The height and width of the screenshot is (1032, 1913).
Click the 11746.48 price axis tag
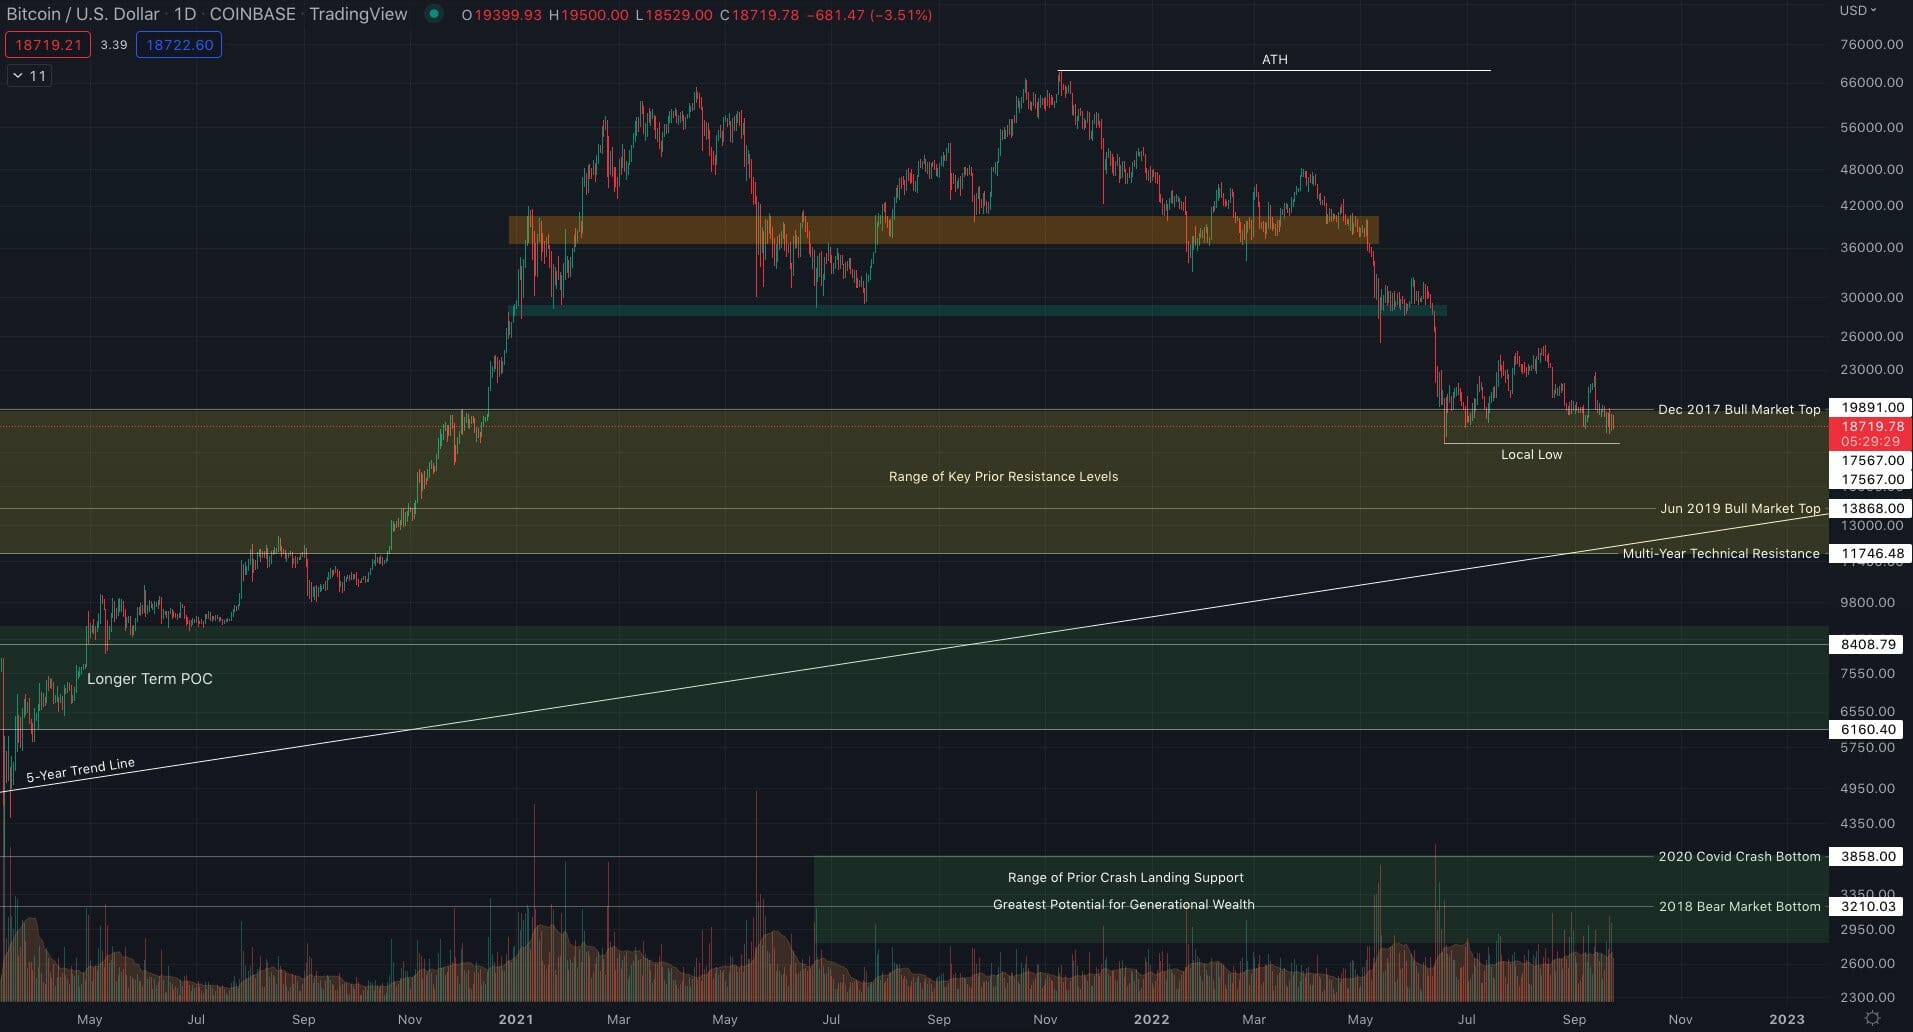pyautogui.click(x=1870, y=553)
